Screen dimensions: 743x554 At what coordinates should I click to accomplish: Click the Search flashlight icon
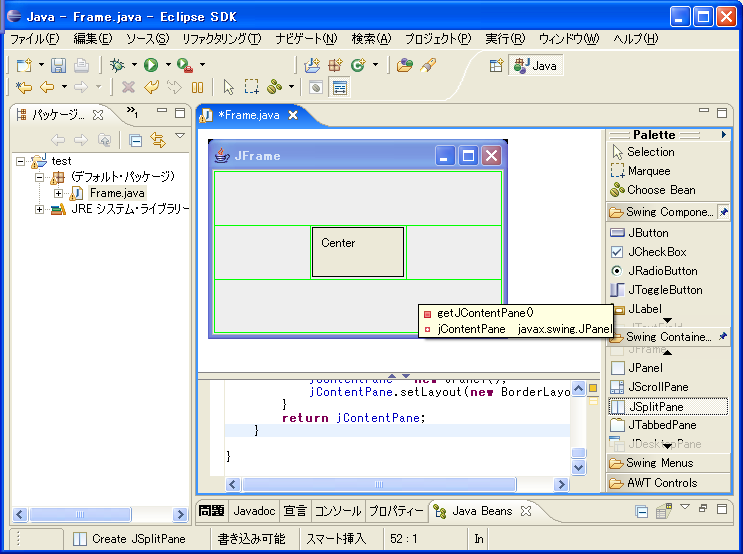428,65
